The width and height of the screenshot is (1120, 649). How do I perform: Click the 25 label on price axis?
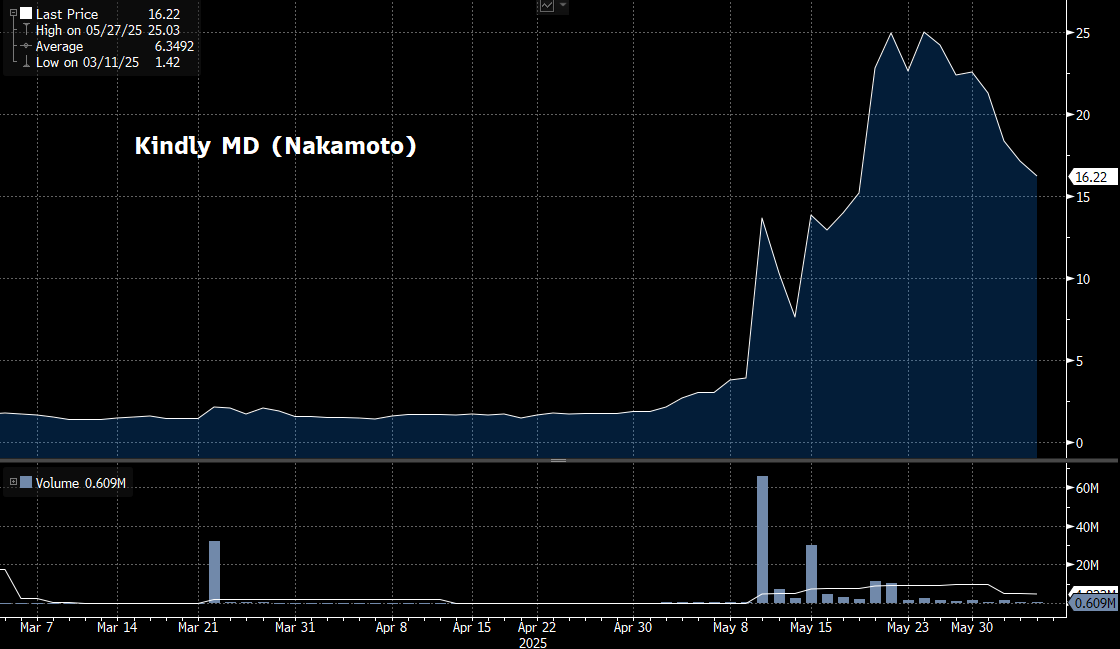[1083, 33]
